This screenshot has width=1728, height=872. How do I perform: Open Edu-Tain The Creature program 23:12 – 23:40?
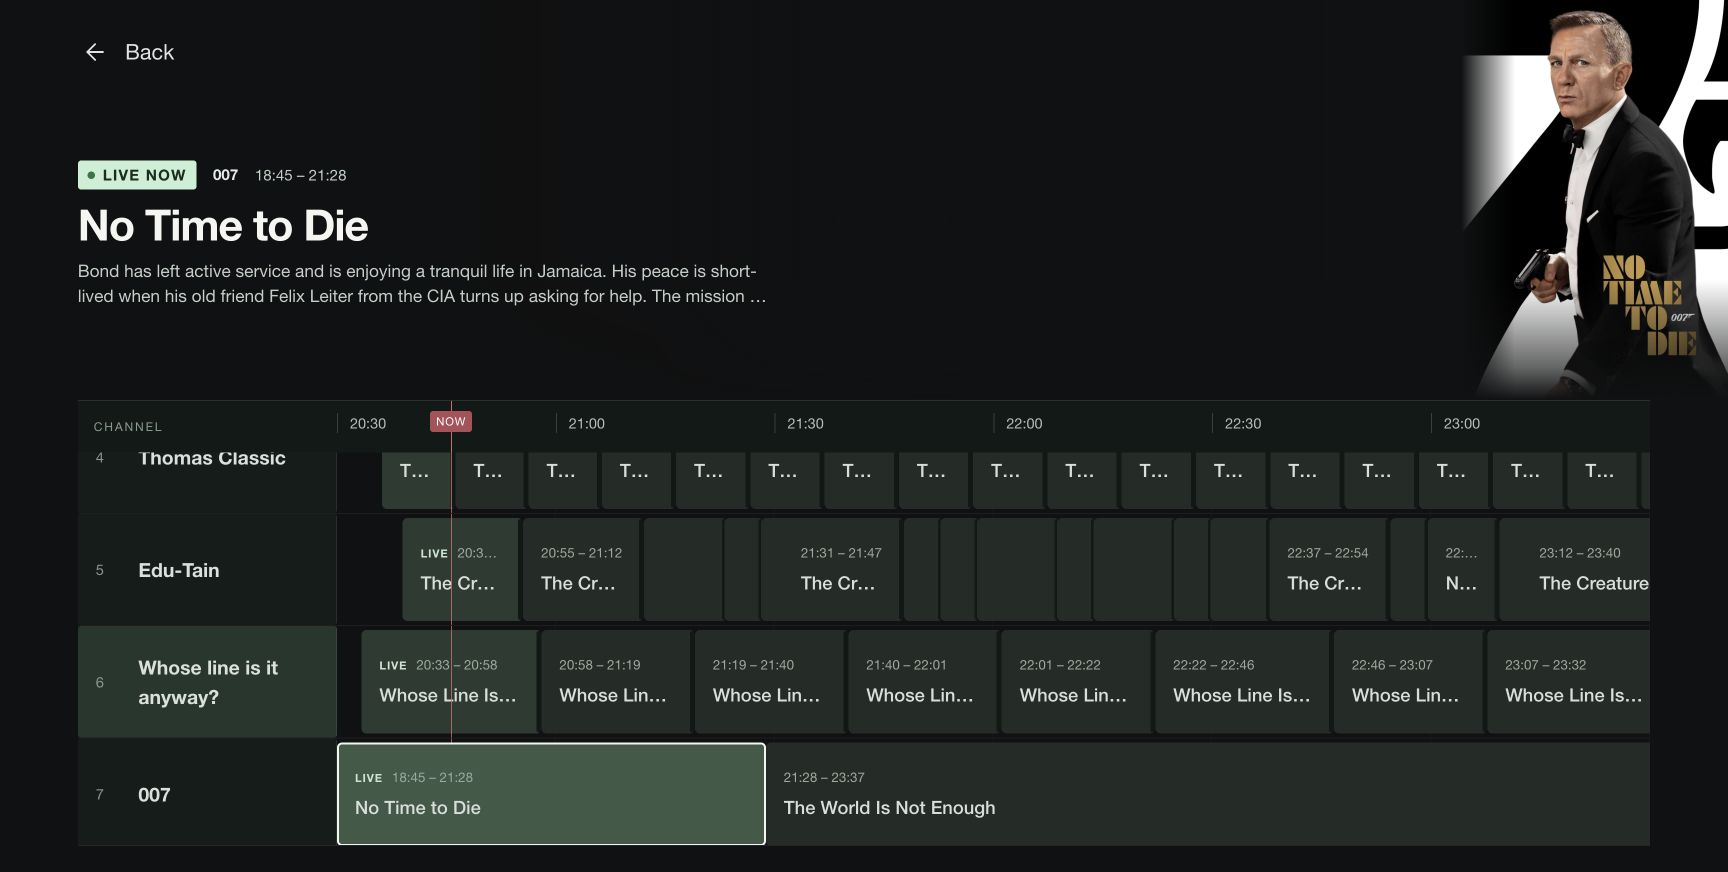point(1574,569)
